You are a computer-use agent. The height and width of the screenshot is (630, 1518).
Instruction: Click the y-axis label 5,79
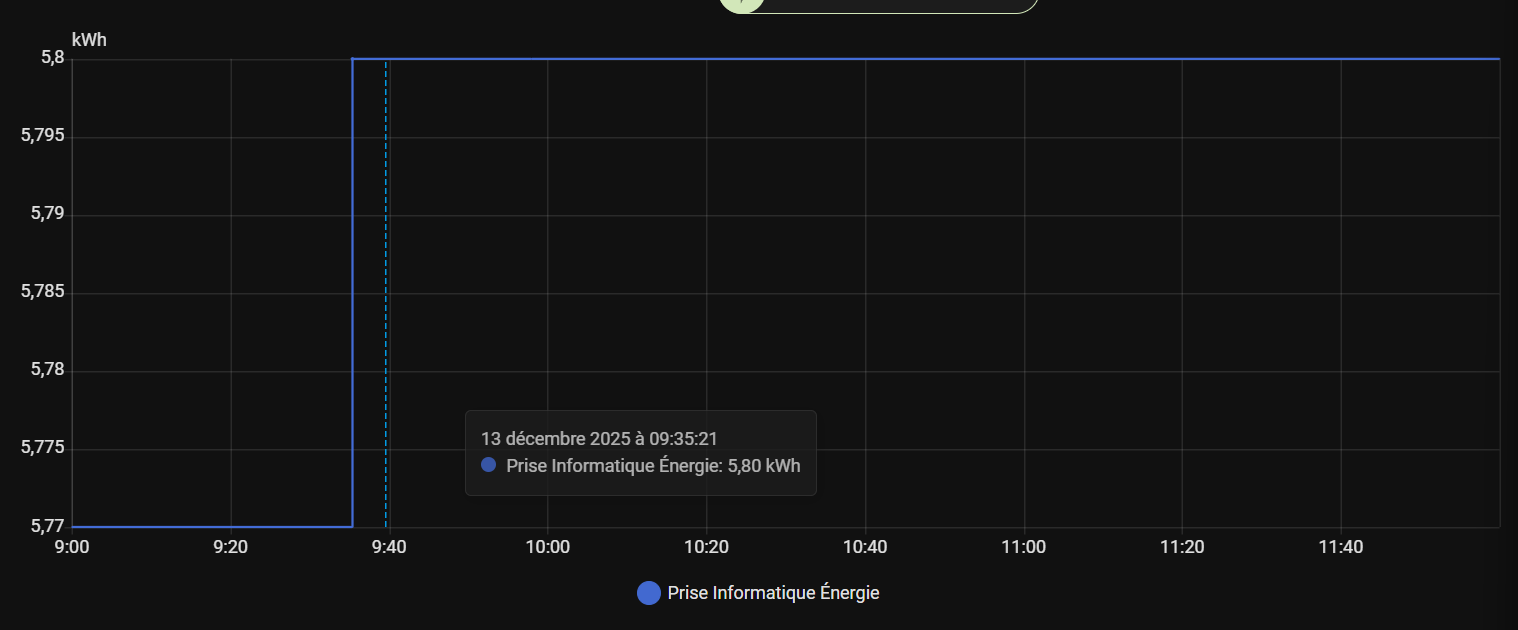(x=48, y=215)
